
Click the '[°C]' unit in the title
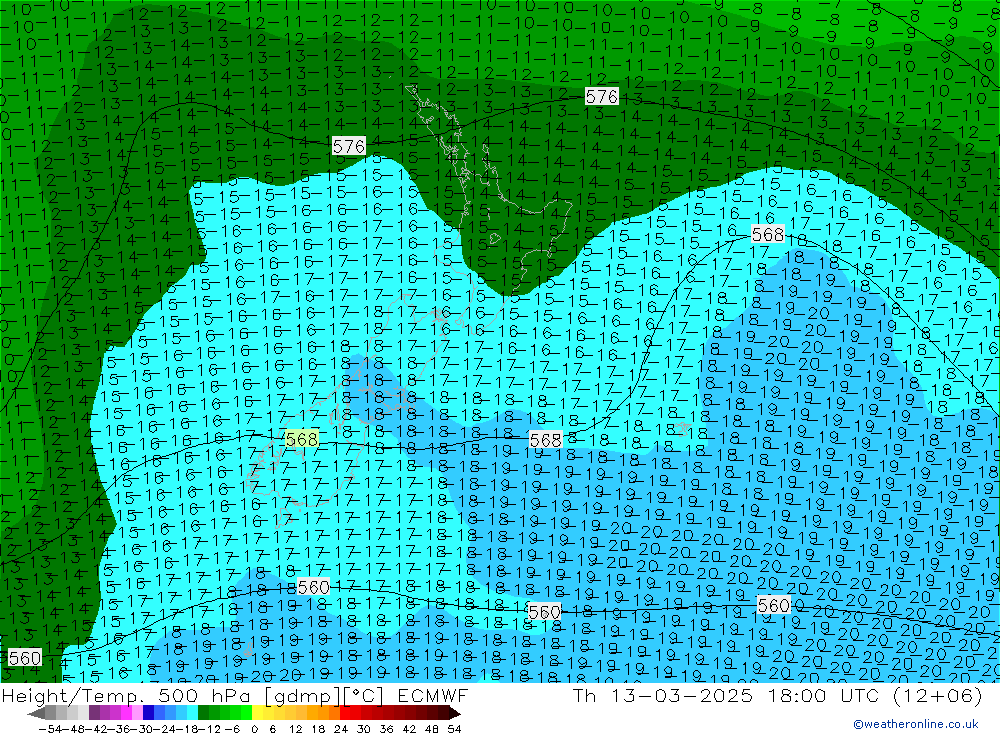pos(364,695)
